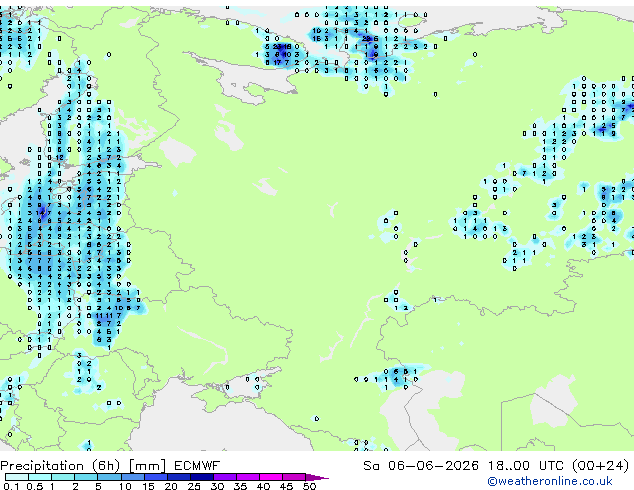Pick the 15–20 mm blue legend box

(x=156, y=477)
